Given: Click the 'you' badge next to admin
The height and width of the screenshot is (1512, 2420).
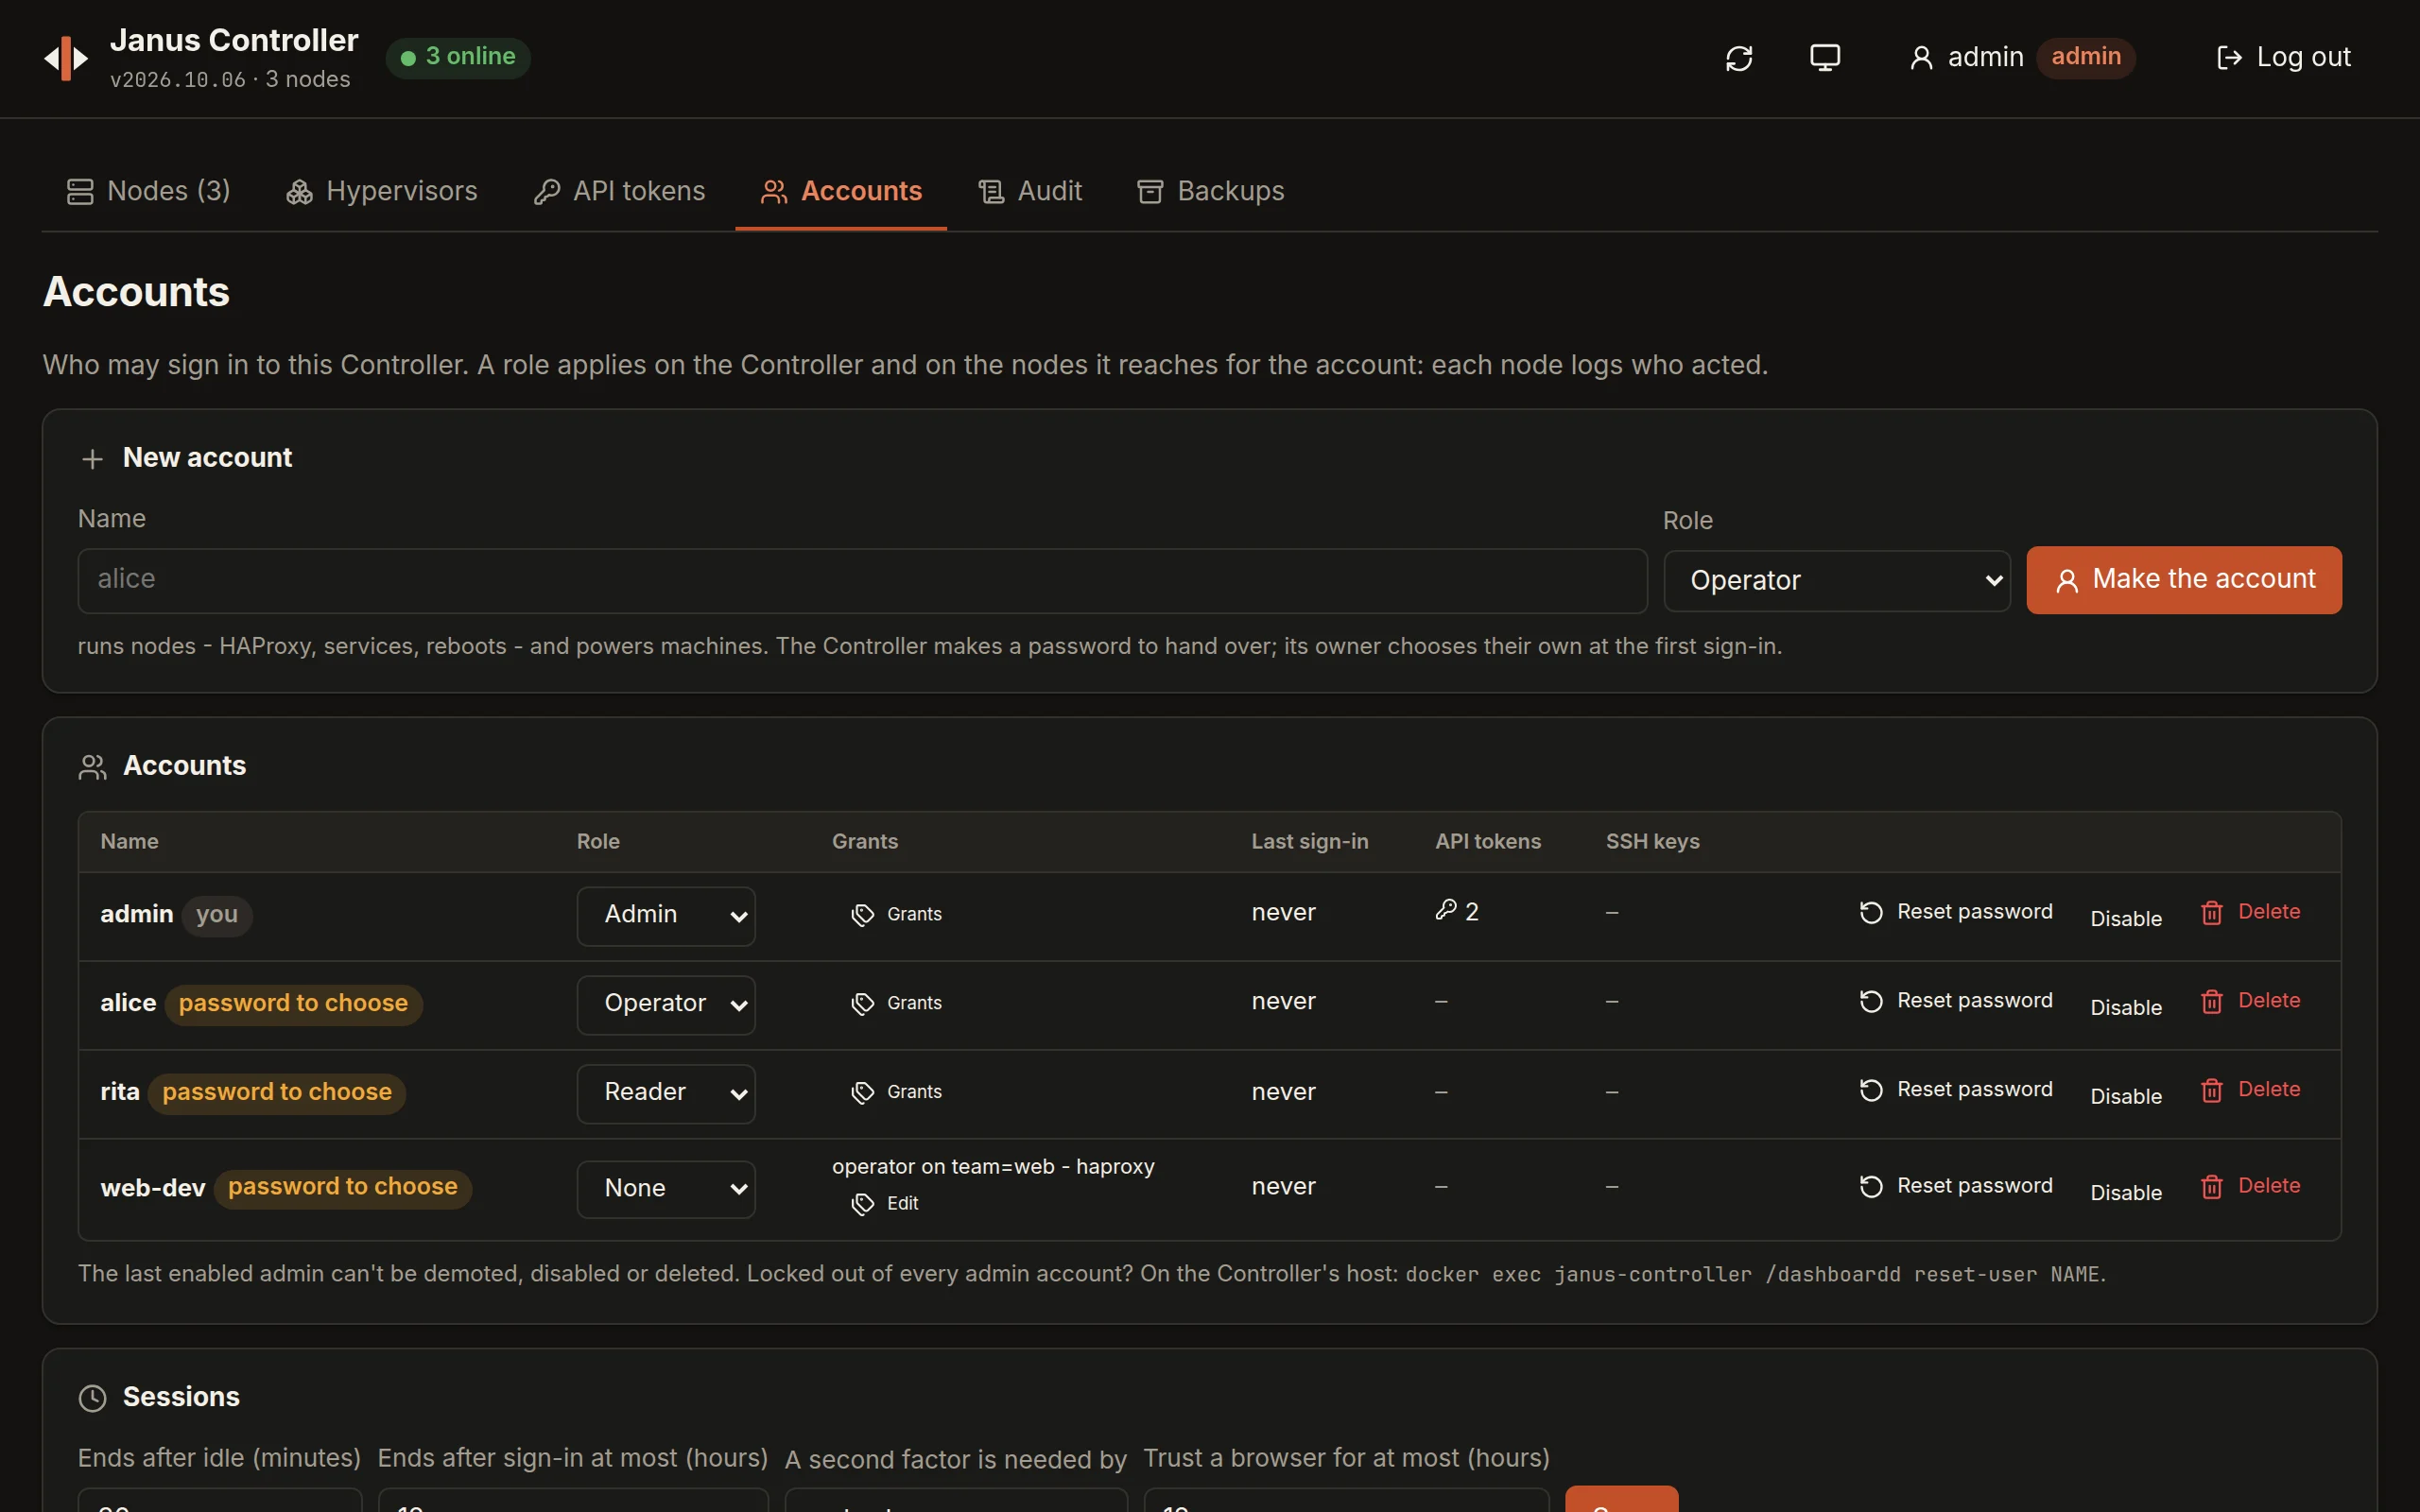Looking at the screenshot, I should [217, 915].
